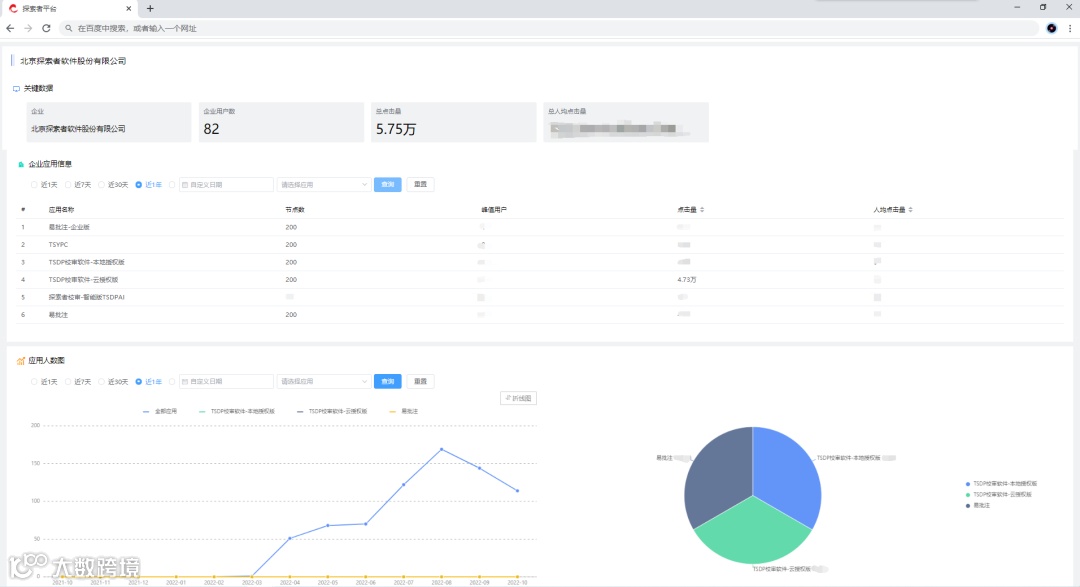Toggle 易批注 series in line chart legend
The width and height of the screenshot is (1080, 587).
[x=404, y=411]
